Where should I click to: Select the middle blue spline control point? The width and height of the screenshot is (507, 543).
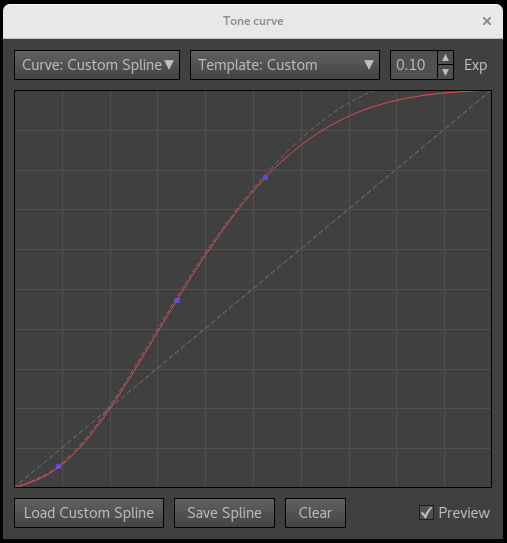coord(178,301)
